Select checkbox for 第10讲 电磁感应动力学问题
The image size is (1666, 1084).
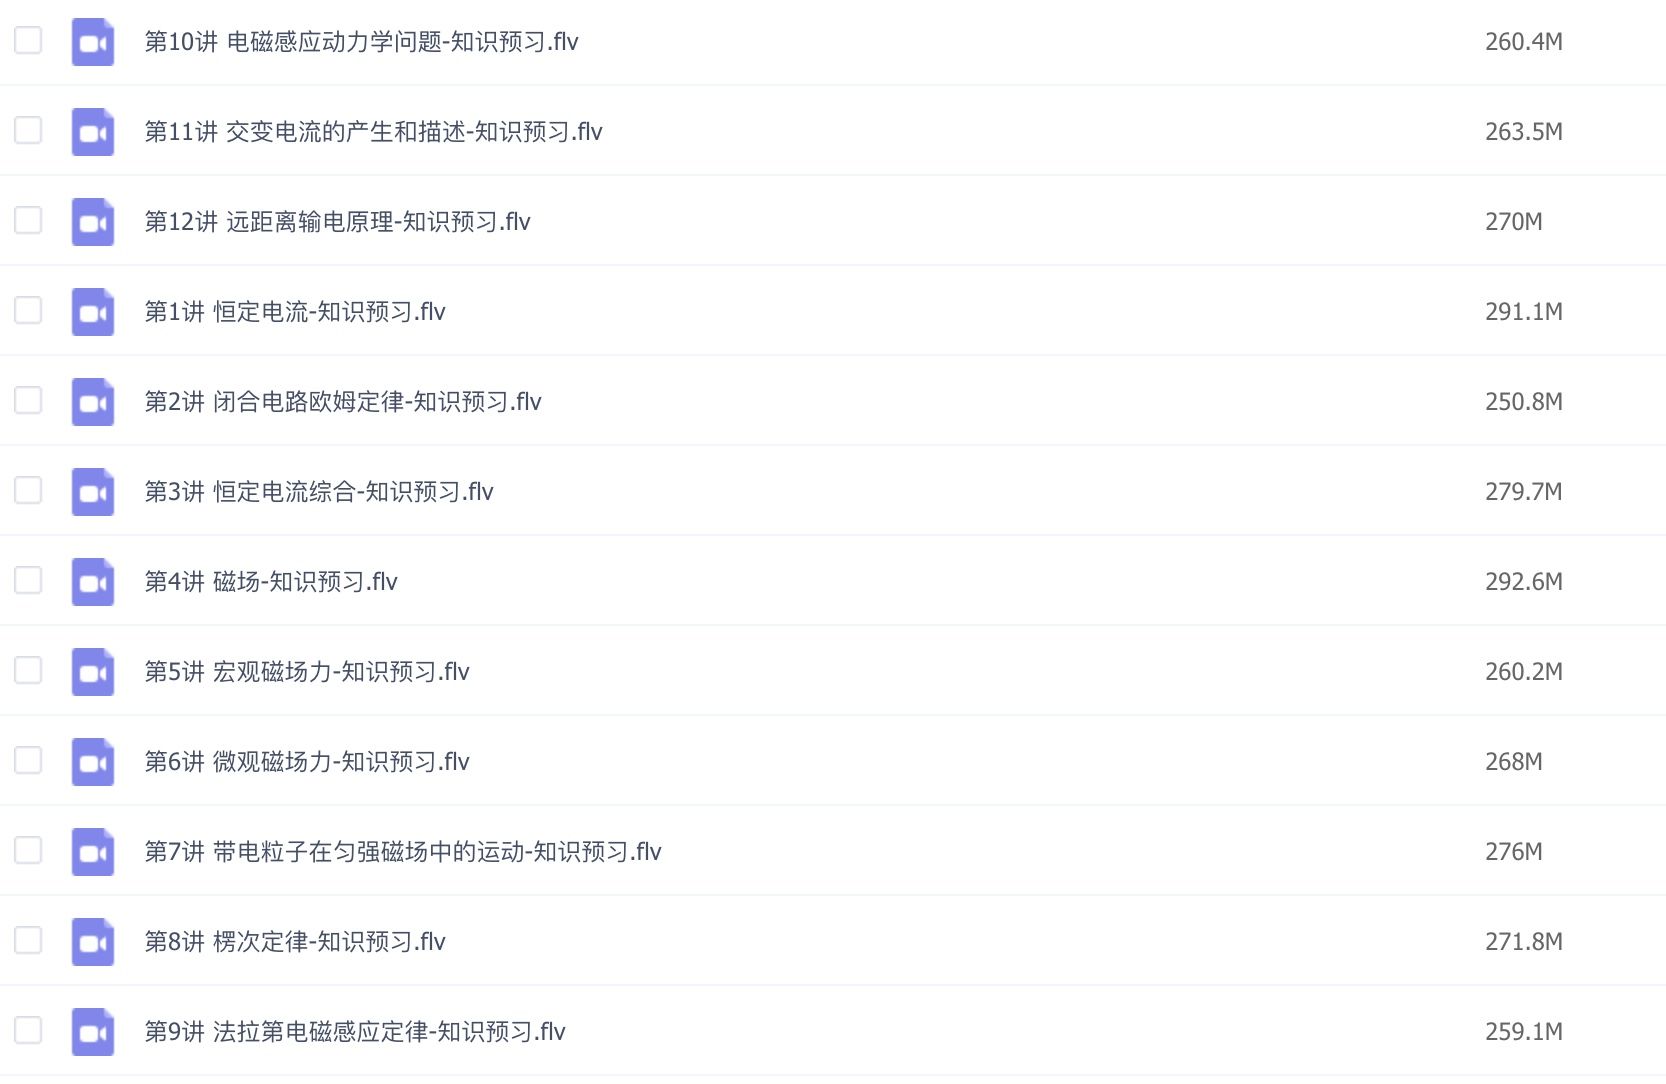click(28, 40)
